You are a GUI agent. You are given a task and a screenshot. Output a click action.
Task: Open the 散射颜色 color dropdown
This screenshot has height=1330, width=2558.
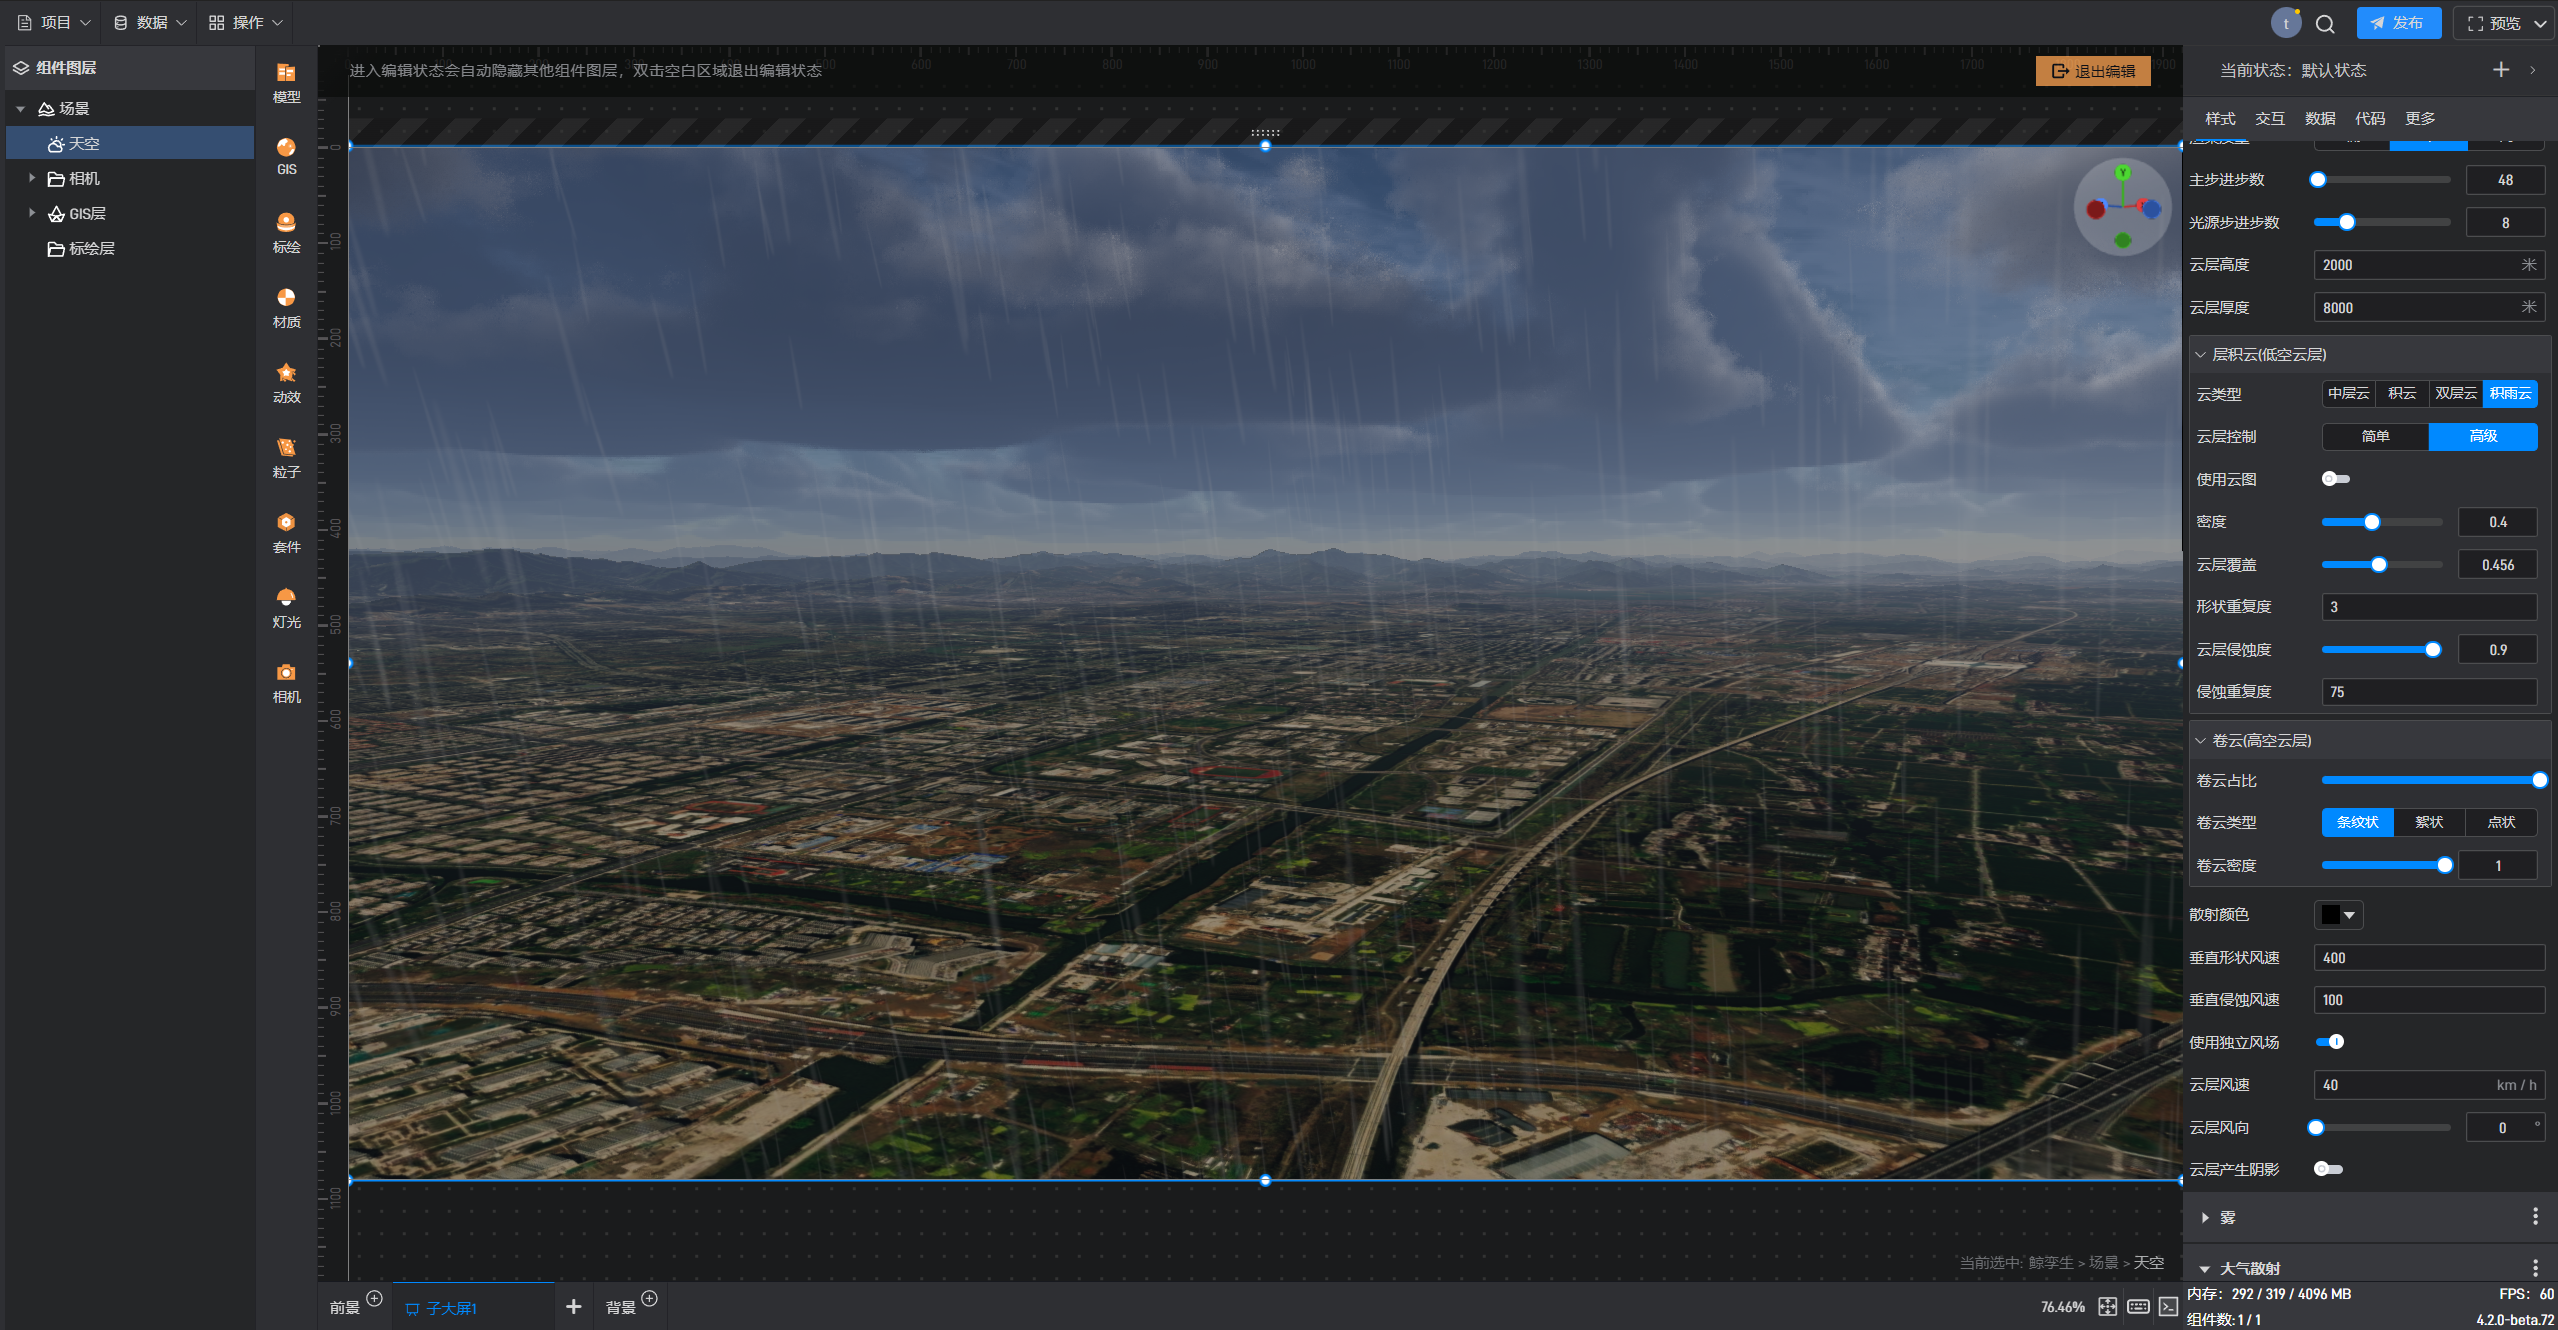click(2338, 915)
